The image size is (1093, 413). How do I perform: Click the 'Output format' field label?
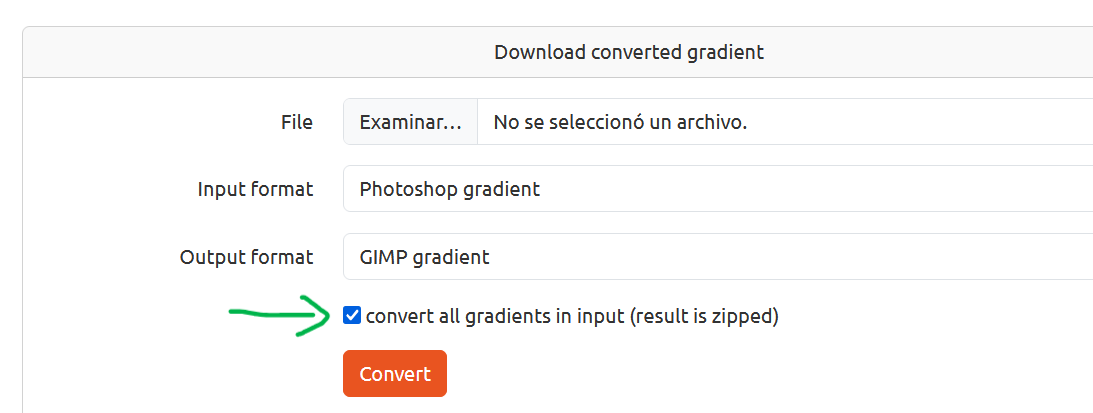pyautogui.click(x=246, y=257)
